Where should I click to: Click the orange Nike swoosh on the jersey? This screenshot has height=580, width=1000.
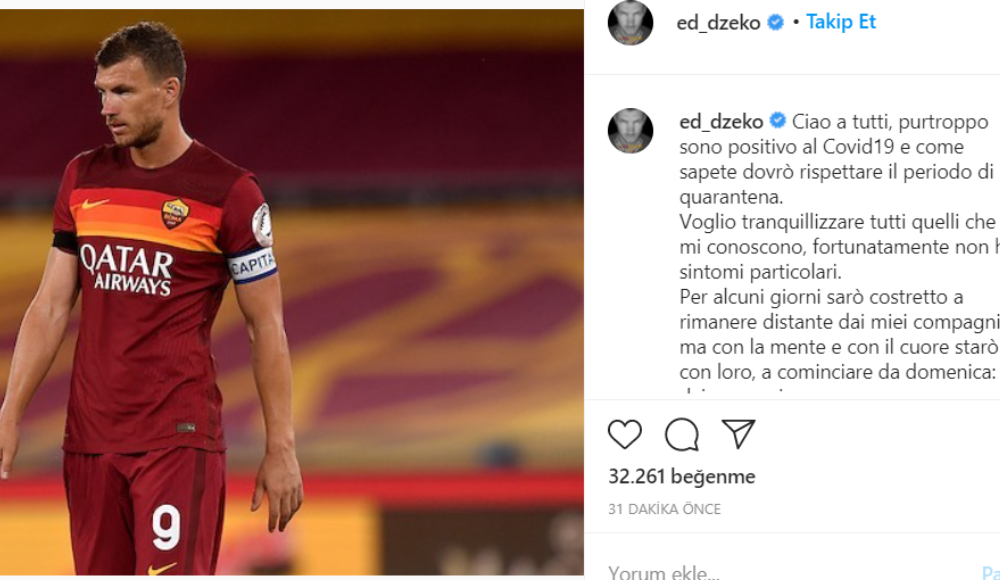tap(94, 204)
